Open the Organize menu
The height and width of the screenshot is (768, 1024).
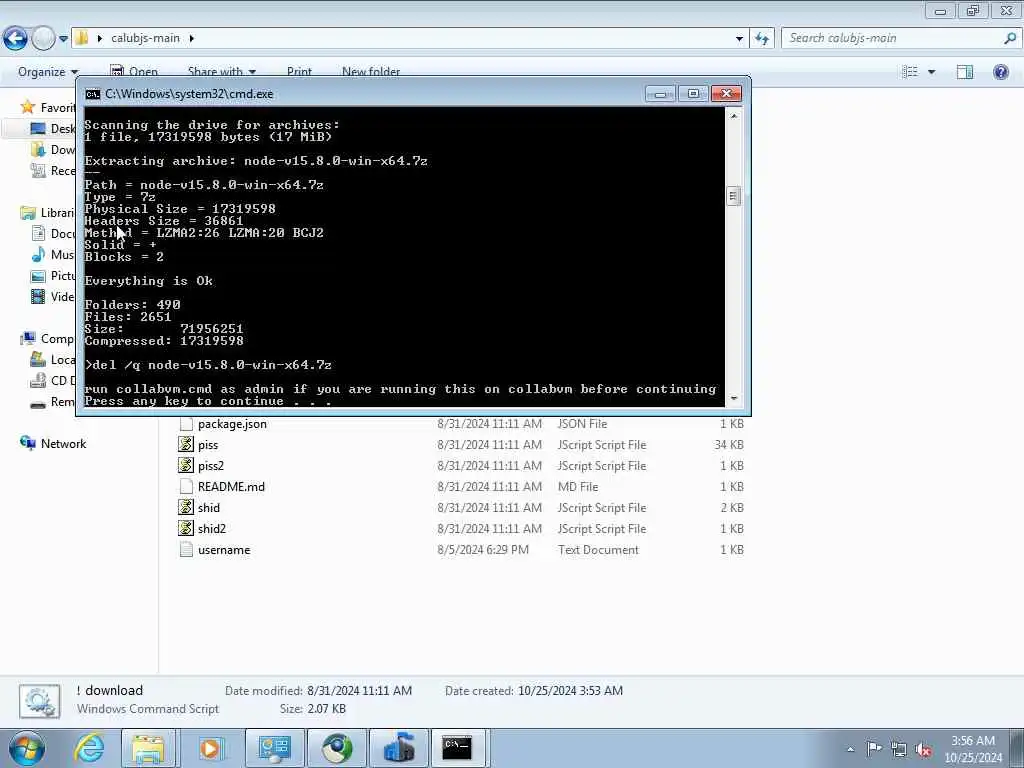coord(47,72)
